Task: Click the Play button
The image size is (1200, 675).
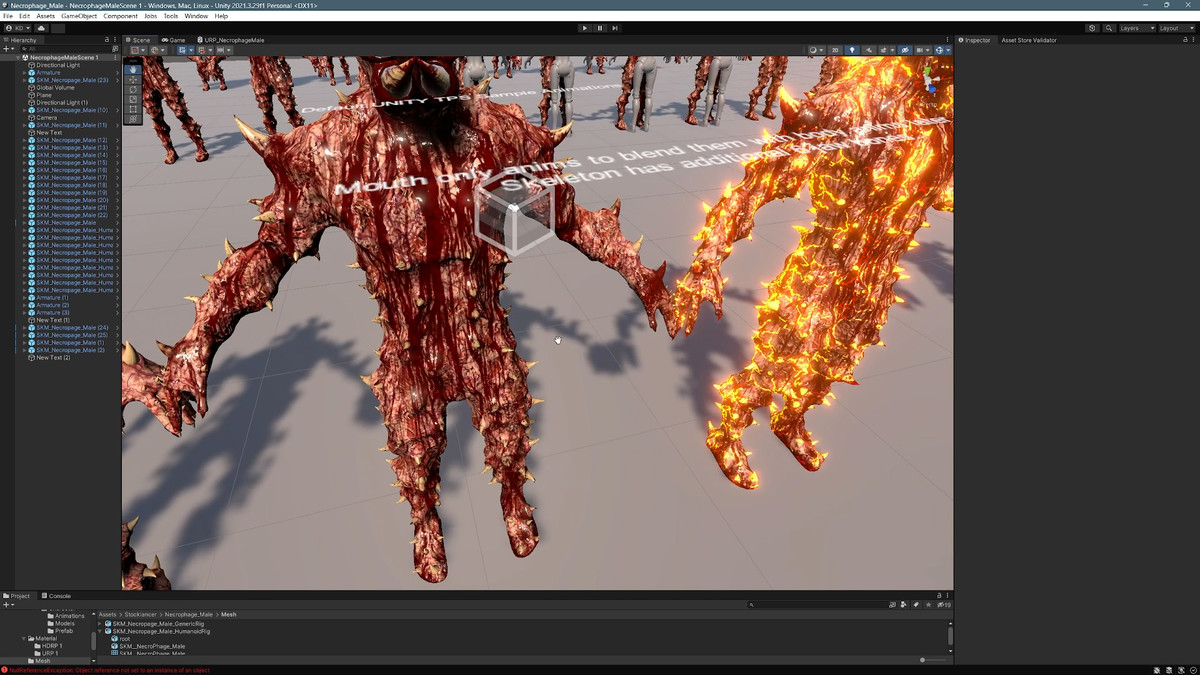Action: [x=585, y=28]
